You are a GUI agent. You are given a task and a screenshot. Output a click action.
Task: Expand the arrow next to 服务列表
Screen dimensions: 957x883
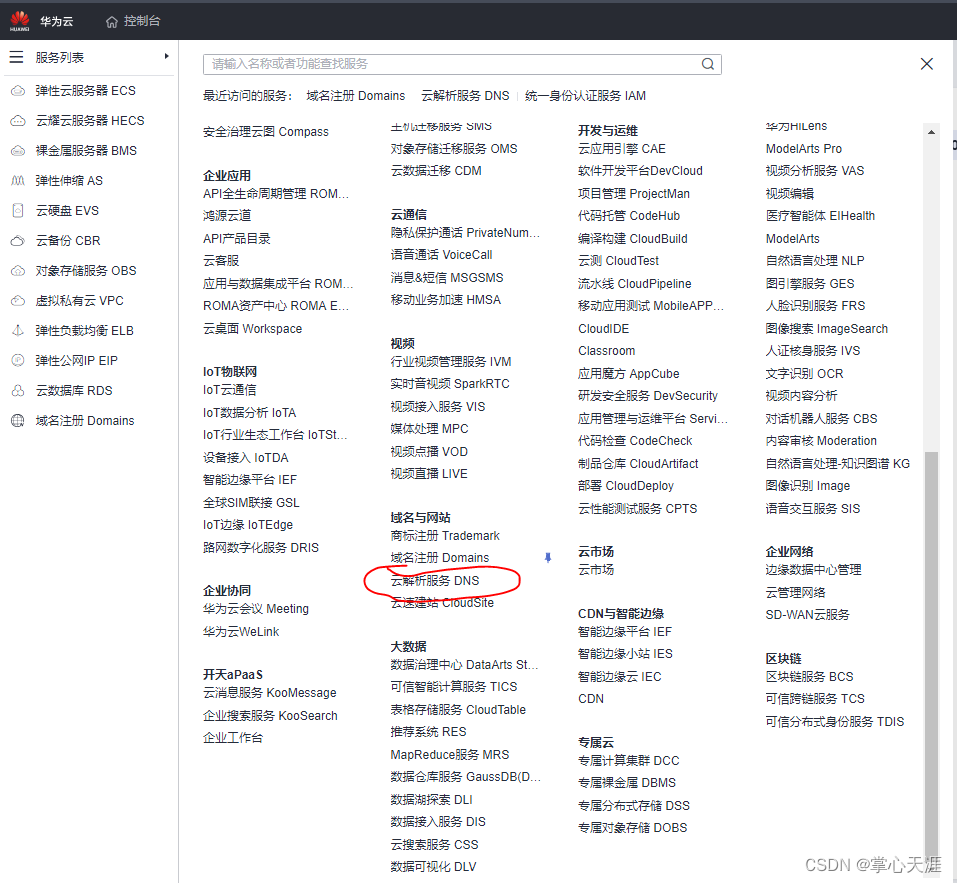[x=166, y=56]
